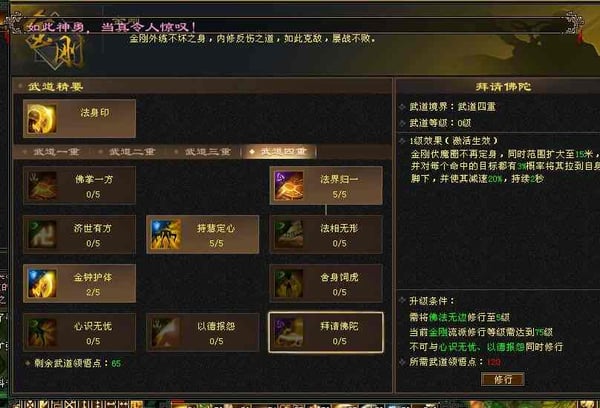This screenshot has height=408, width=600.
Task: Select the 法相无形 skill icon
Action: point(289,234)
